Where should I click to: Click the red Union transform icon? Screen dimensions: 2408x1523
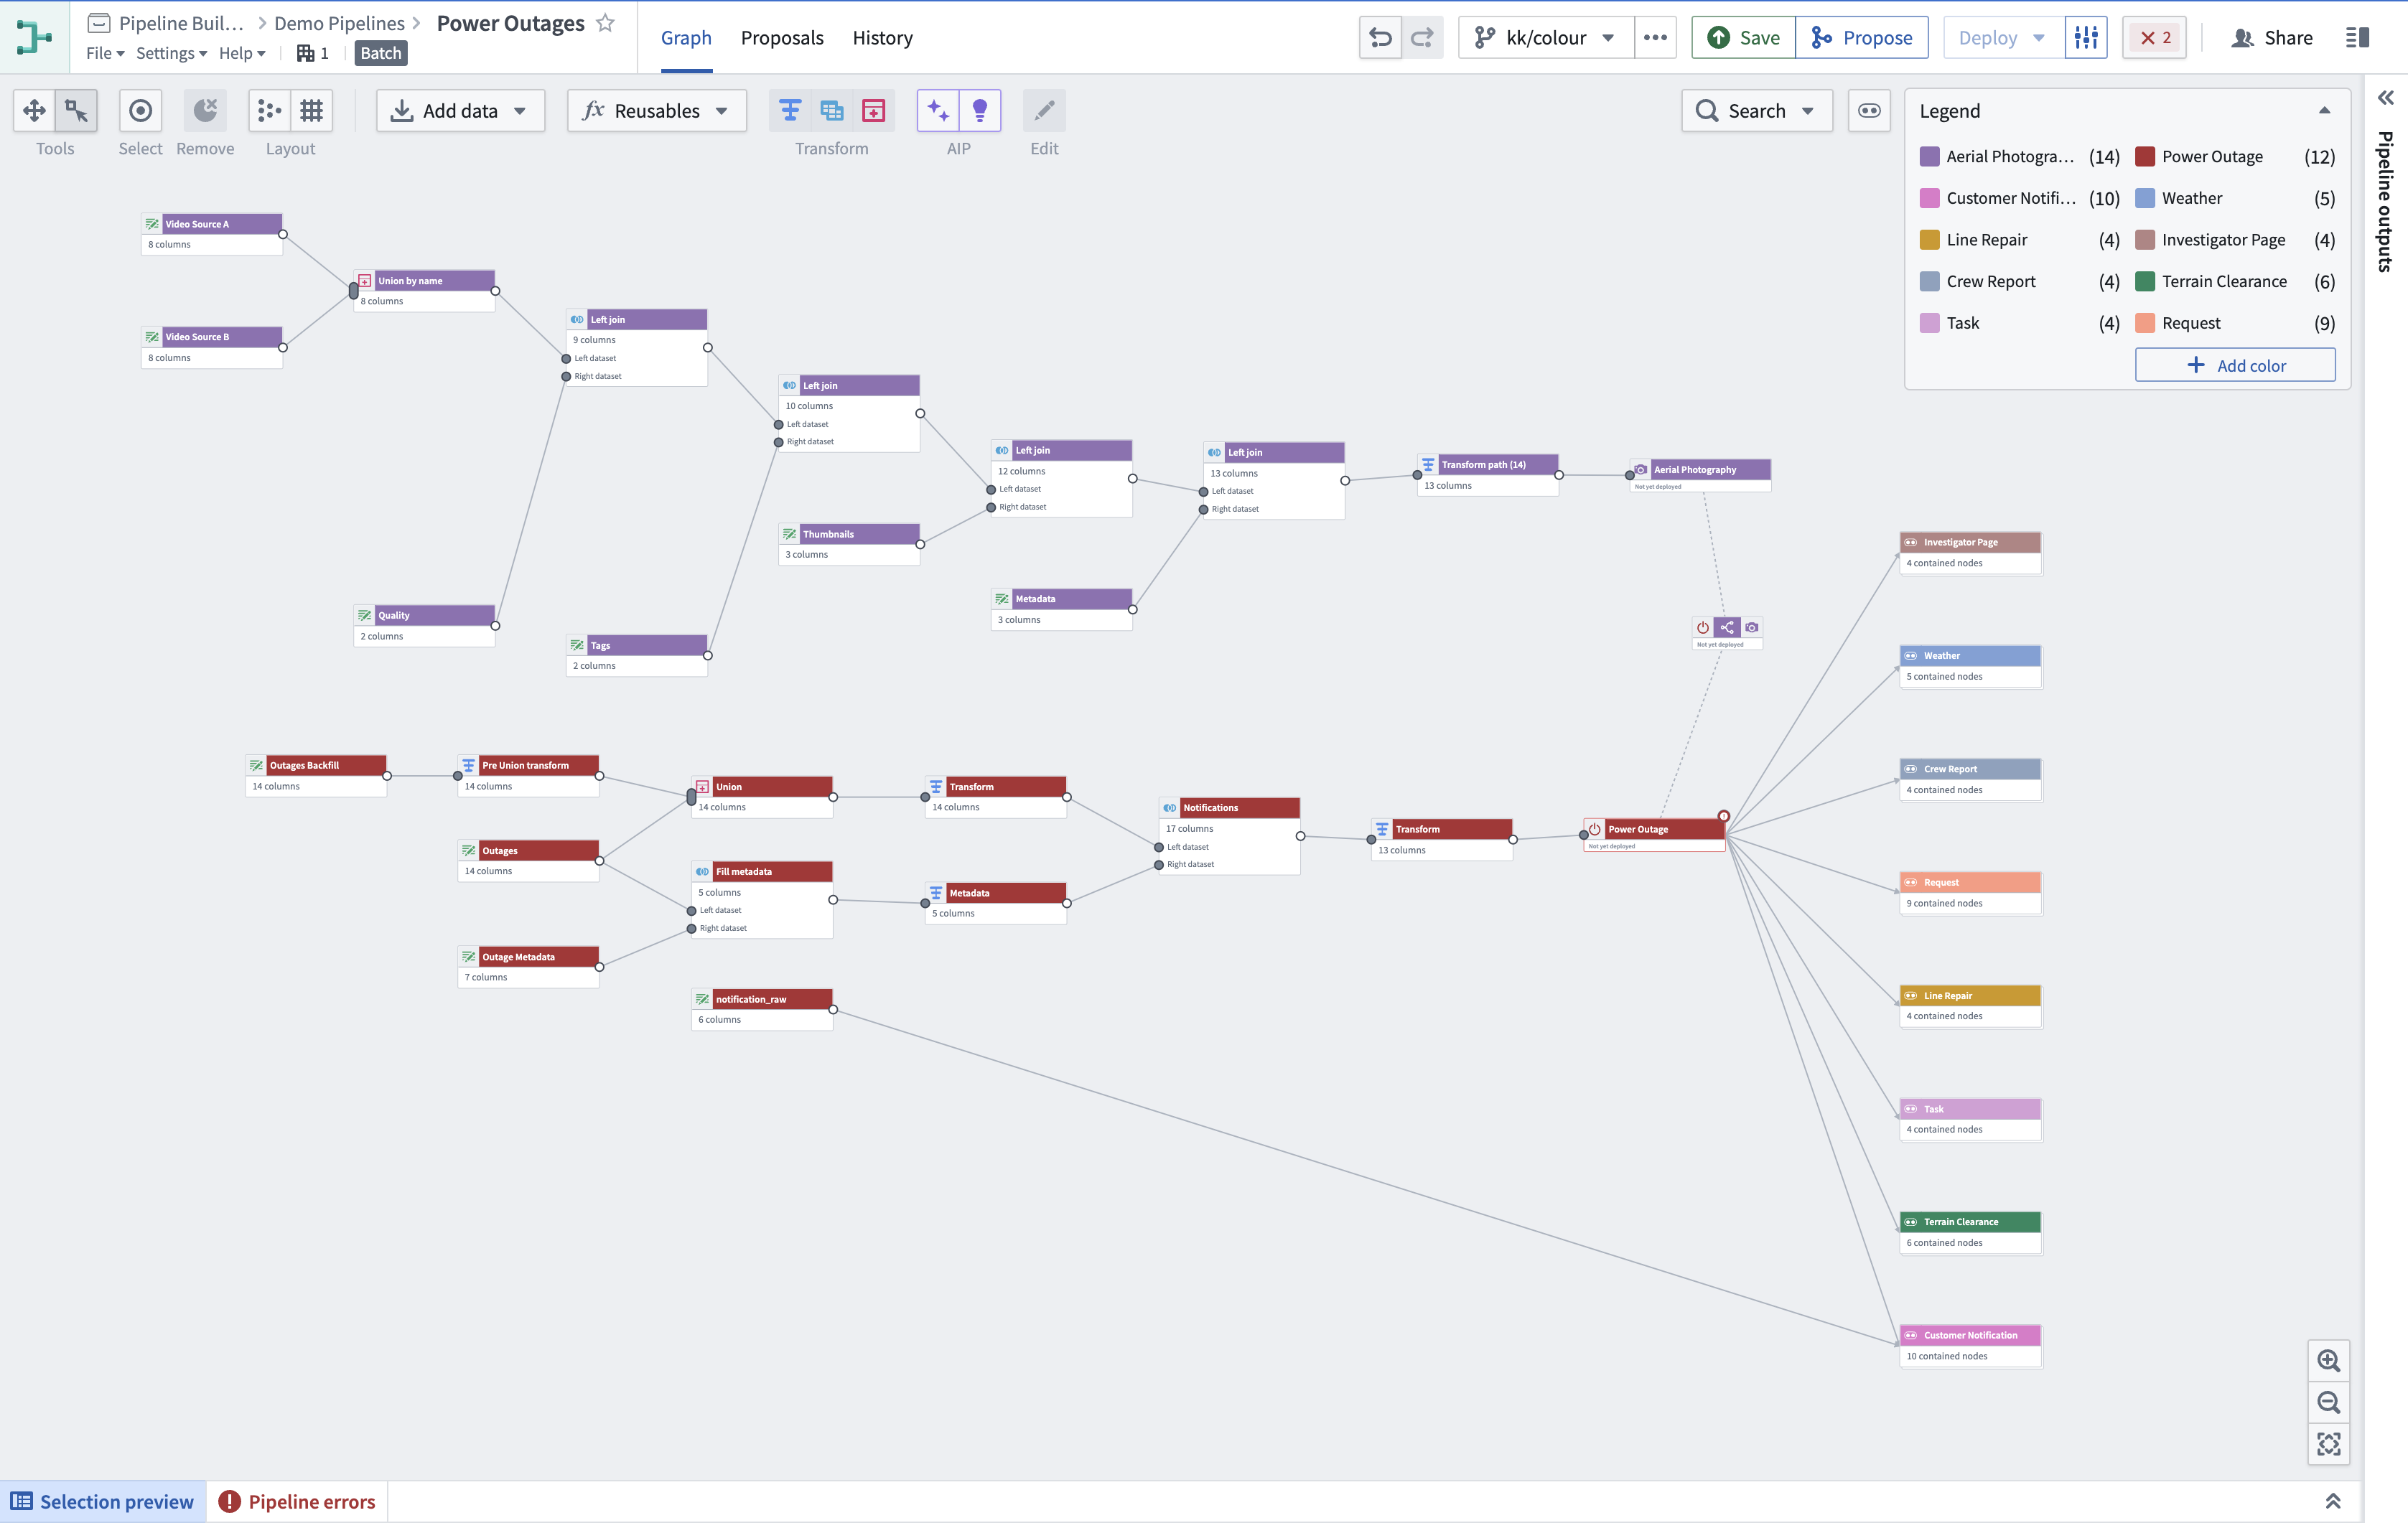point(873,111)
